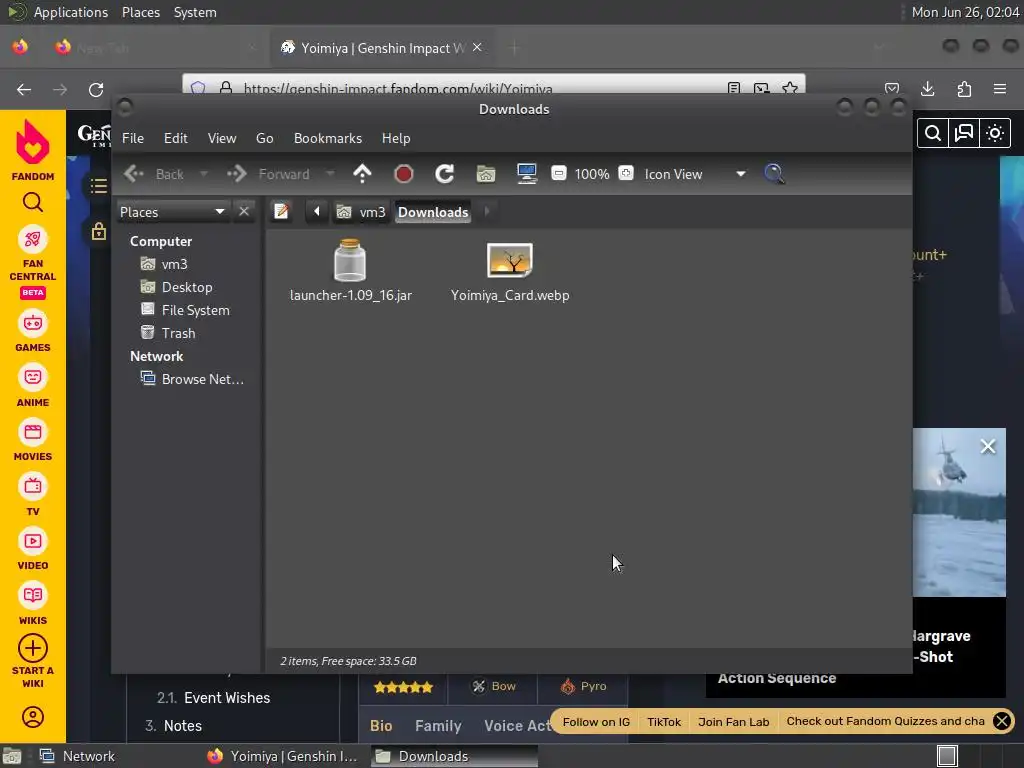Open Movies in the Fandom sidebar
The height and width of the screenshot is (768, 1024).
point(33,441)
